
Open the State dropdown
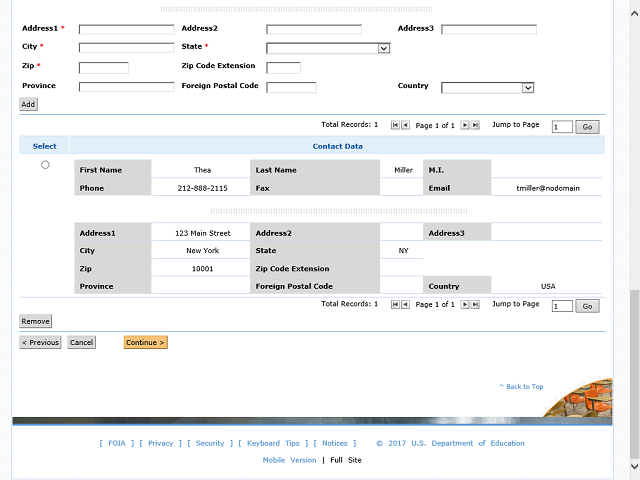pyautogui.click(x=328, y=49)
